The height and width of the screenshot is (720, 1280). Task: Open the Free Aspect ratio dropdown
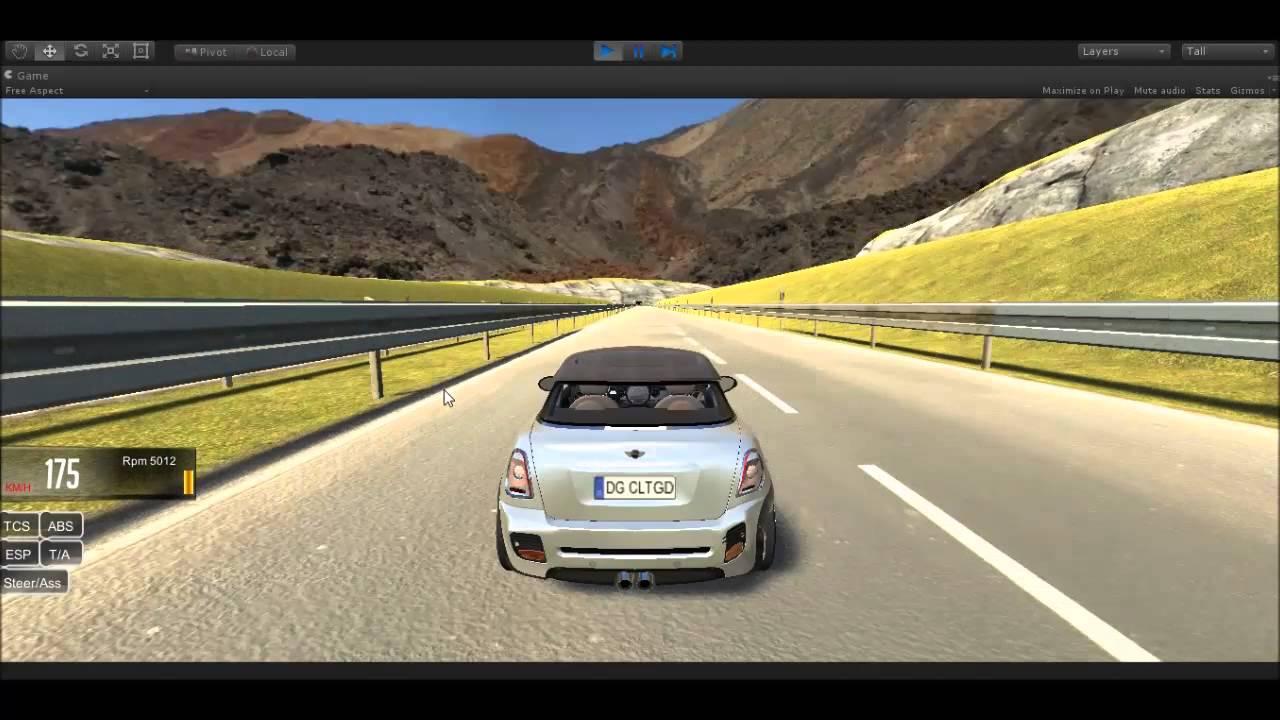[x=76, y=91]
